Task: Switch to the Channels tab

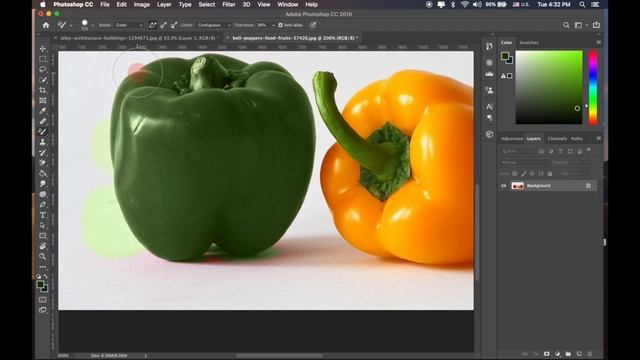Action: (x=557, y=139)
